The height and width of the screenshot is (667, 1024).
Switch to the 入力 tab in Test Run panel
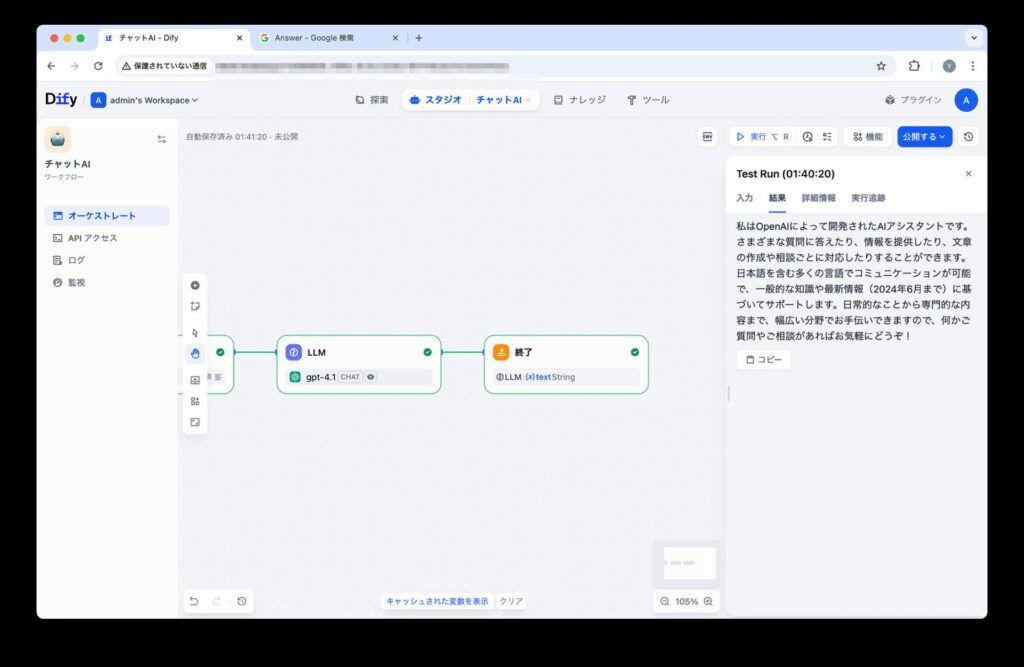pyautogui.click(x=744, y=198)
